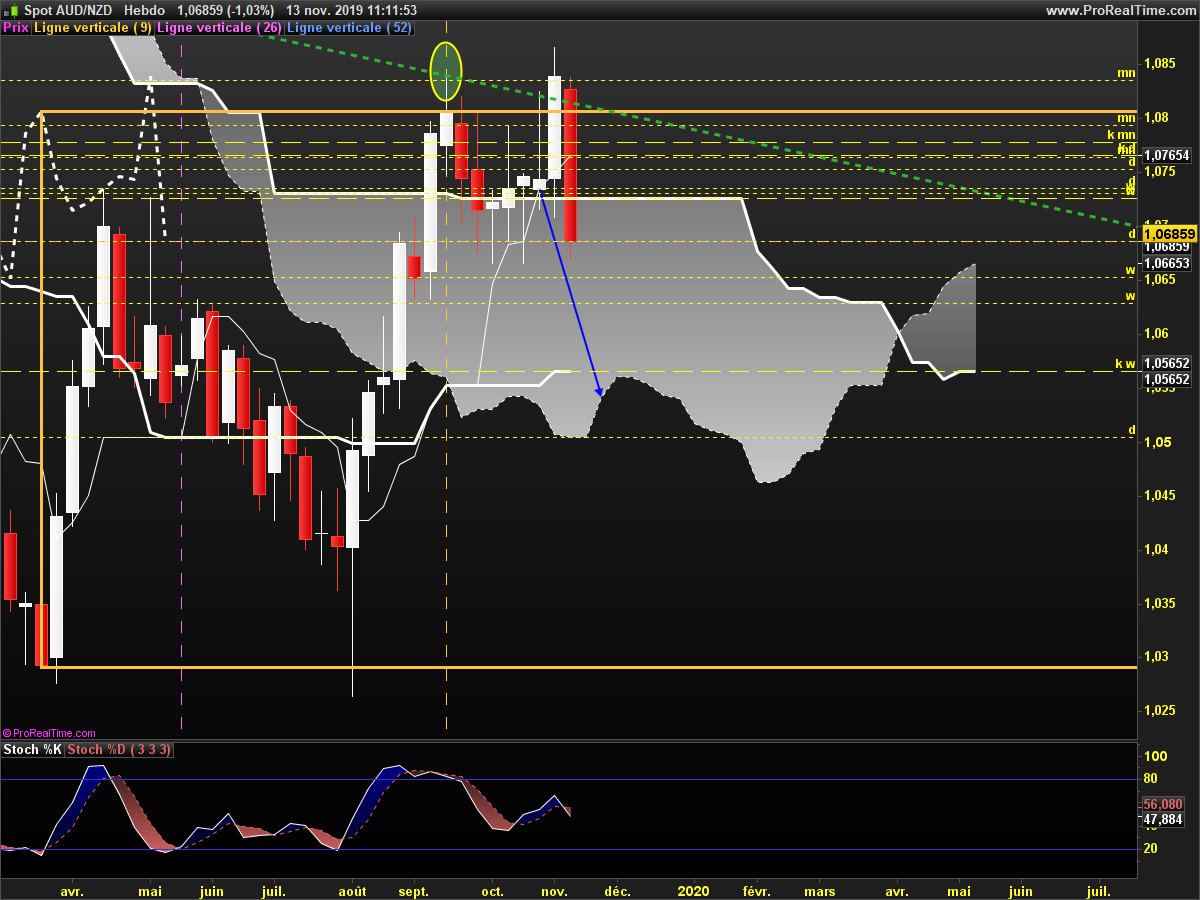
Task: Click the août label on time axis
Action: pyautogui.click(x=352, y=891)
